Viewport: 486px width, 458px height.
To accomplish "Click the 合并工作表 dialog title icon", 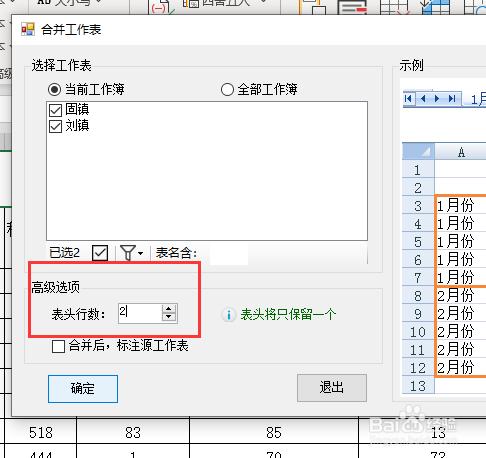I will click(28, 29).
